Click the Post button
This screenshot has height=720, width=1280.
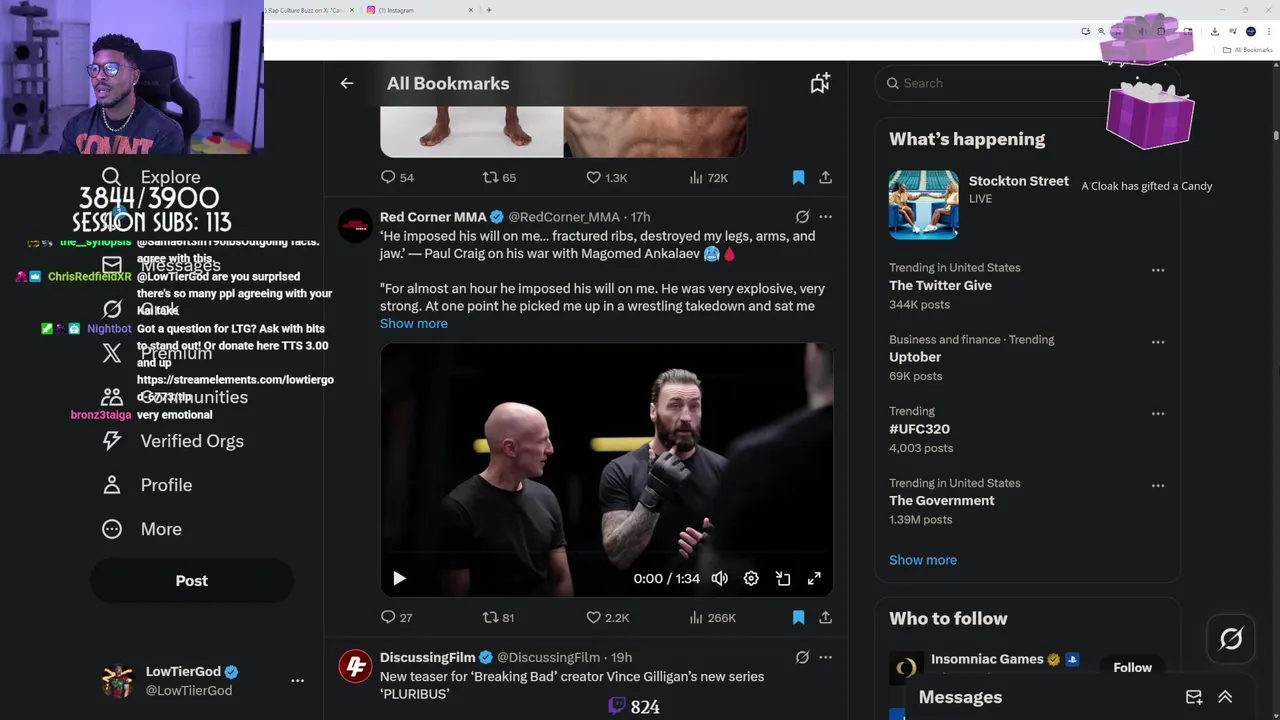coord(192,581)
